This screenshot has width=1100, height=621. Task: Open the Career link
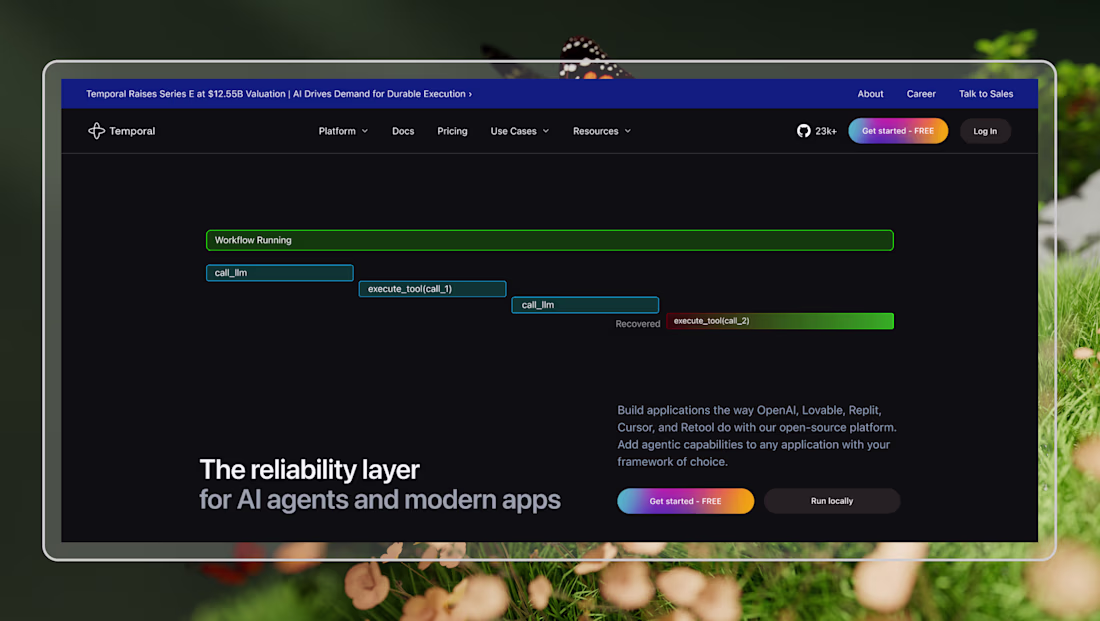click(920, 94)
